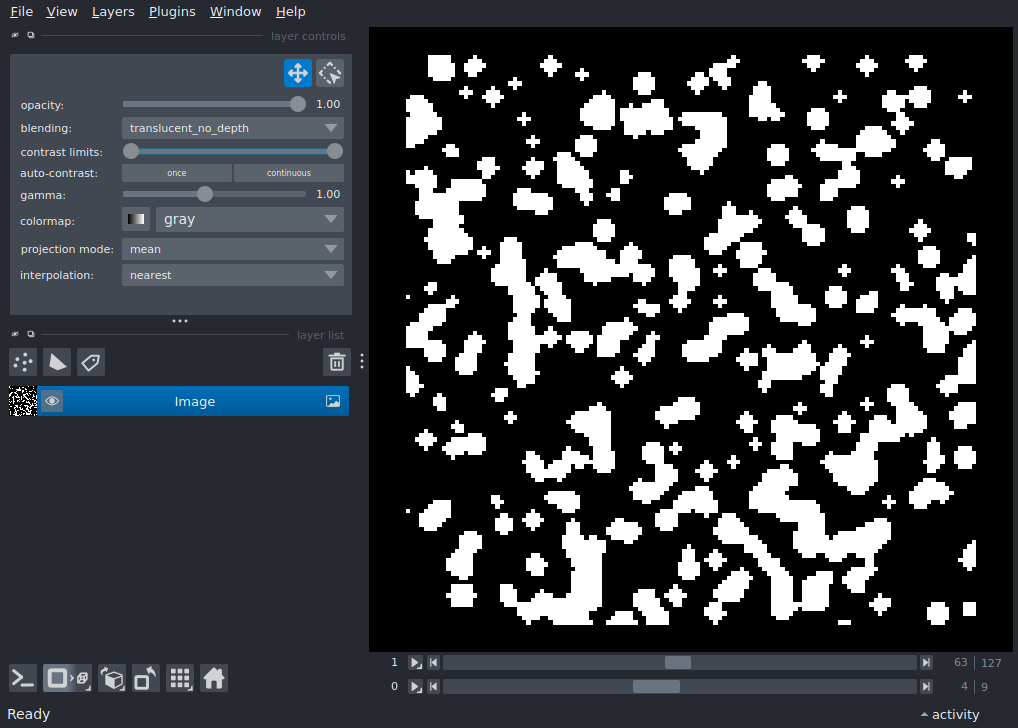
Task: Create a new points layer
Action: 23,362
